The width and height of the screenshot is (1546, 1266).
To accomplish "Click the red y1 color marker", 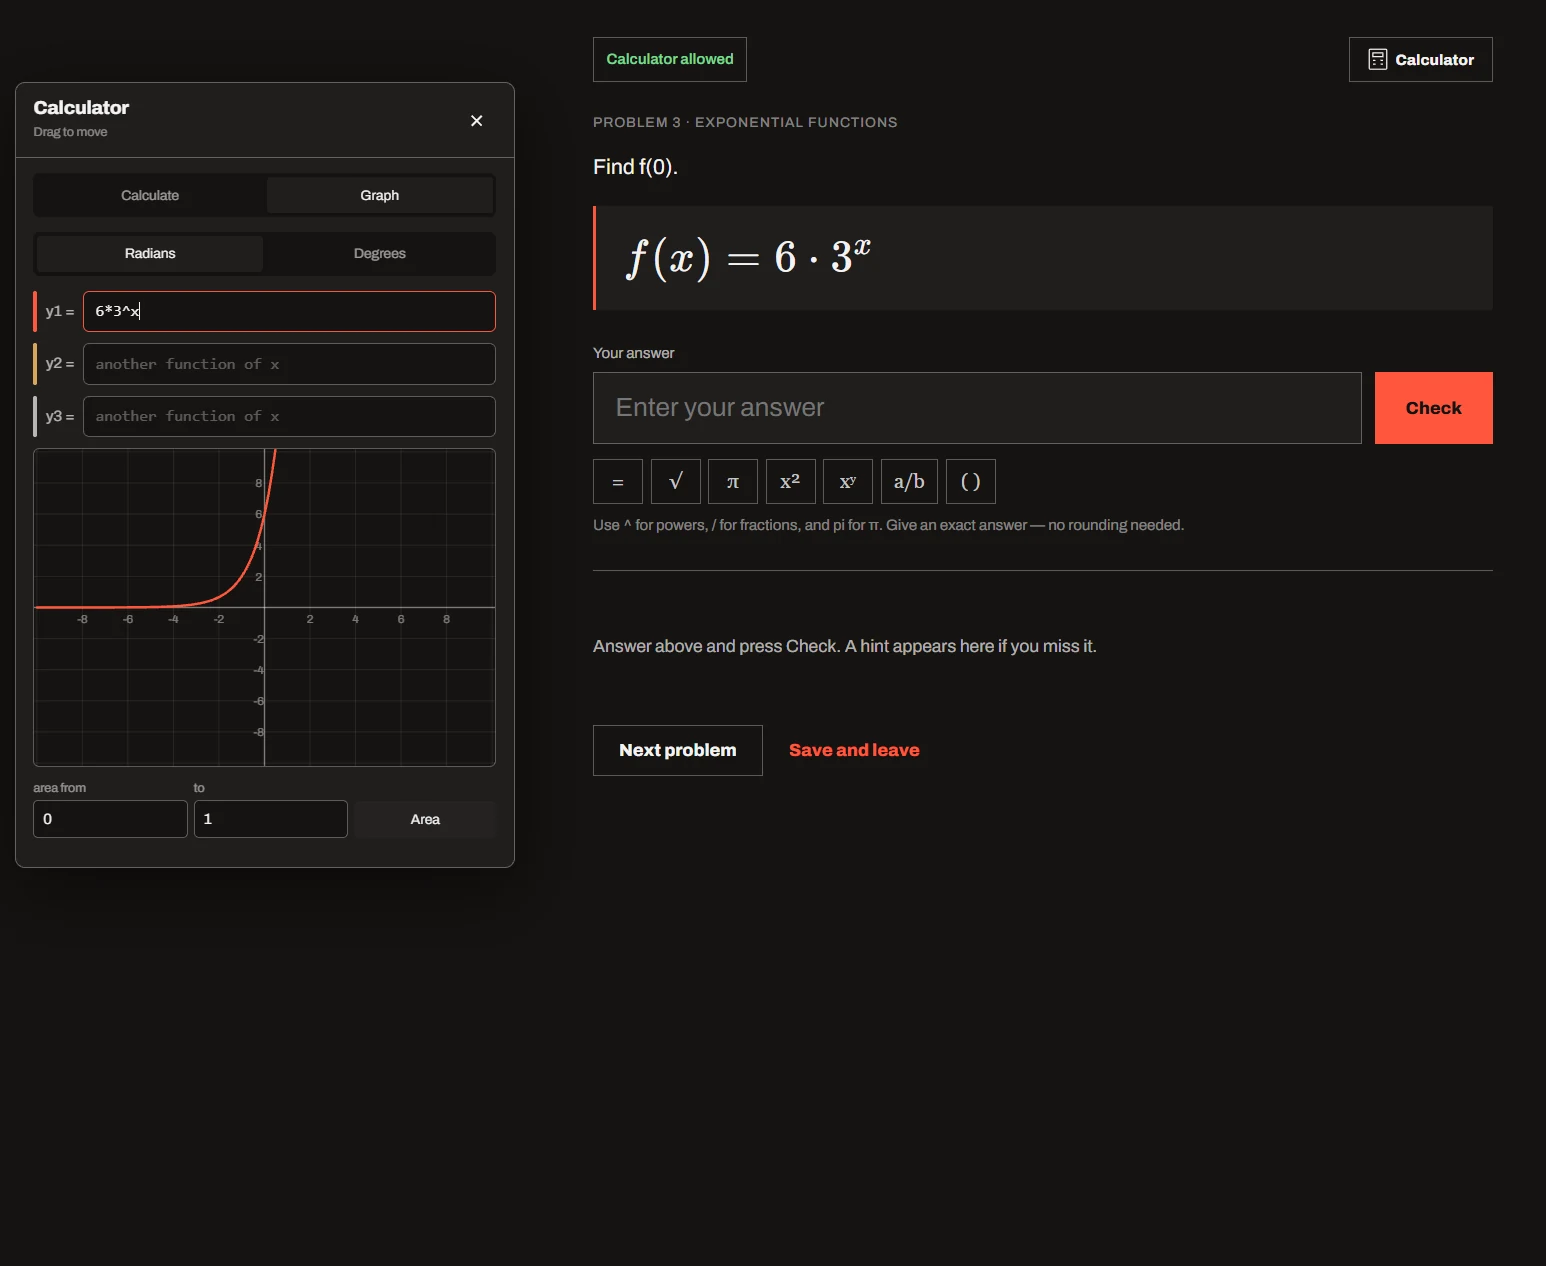I will (x=35, y=311).
